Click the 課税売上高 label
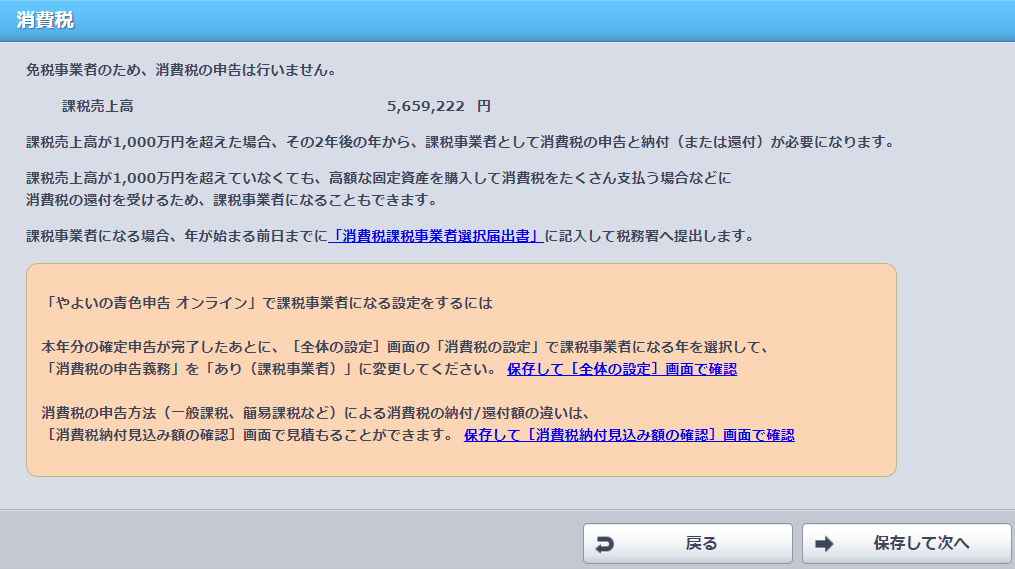The image size is (1015, 569). tap(98, 106)
